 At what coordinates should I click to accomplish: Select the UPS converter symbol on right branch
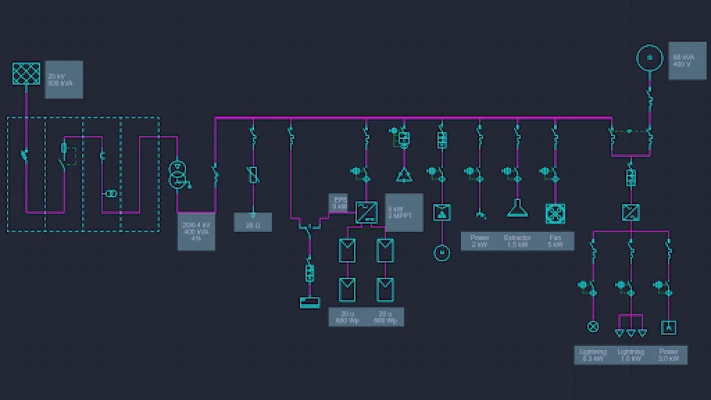[631, 213]
